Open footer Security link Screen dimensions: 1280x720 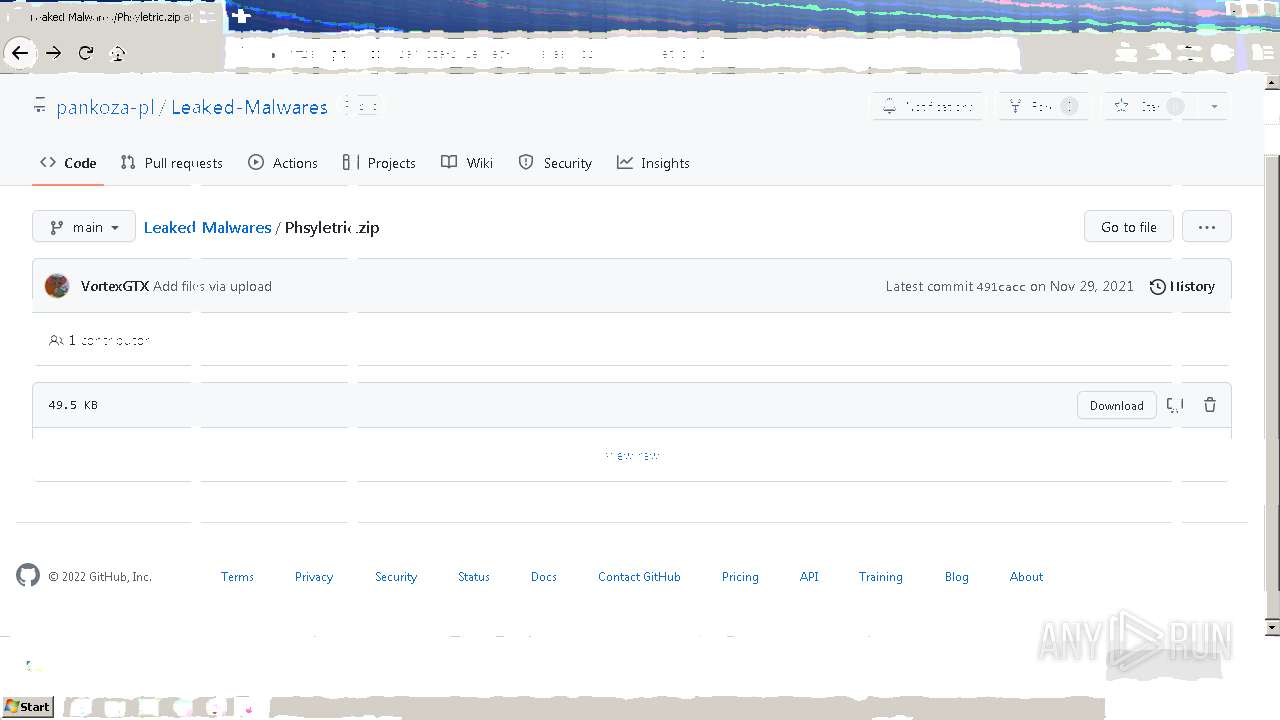(396, 577)
